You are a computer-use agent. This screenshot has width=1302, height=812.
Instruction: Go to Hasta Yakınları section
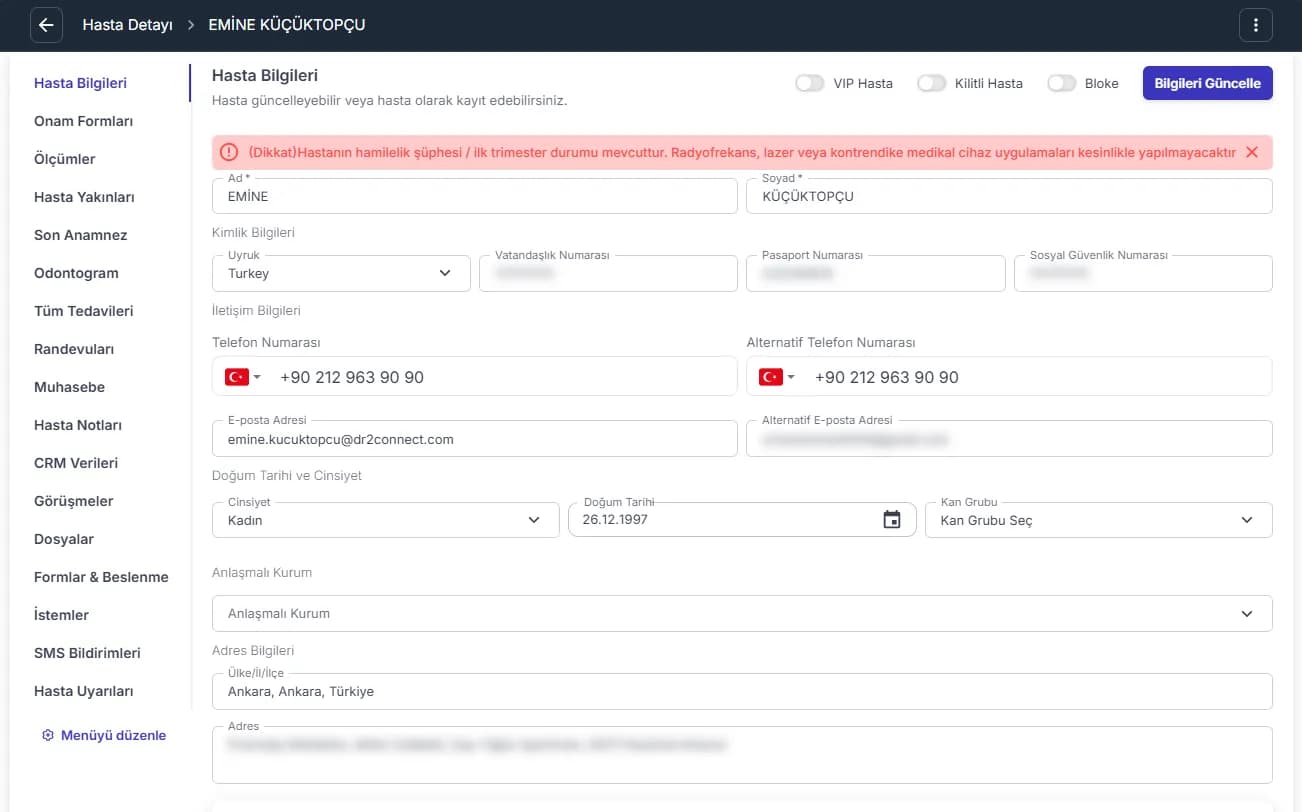84,197
